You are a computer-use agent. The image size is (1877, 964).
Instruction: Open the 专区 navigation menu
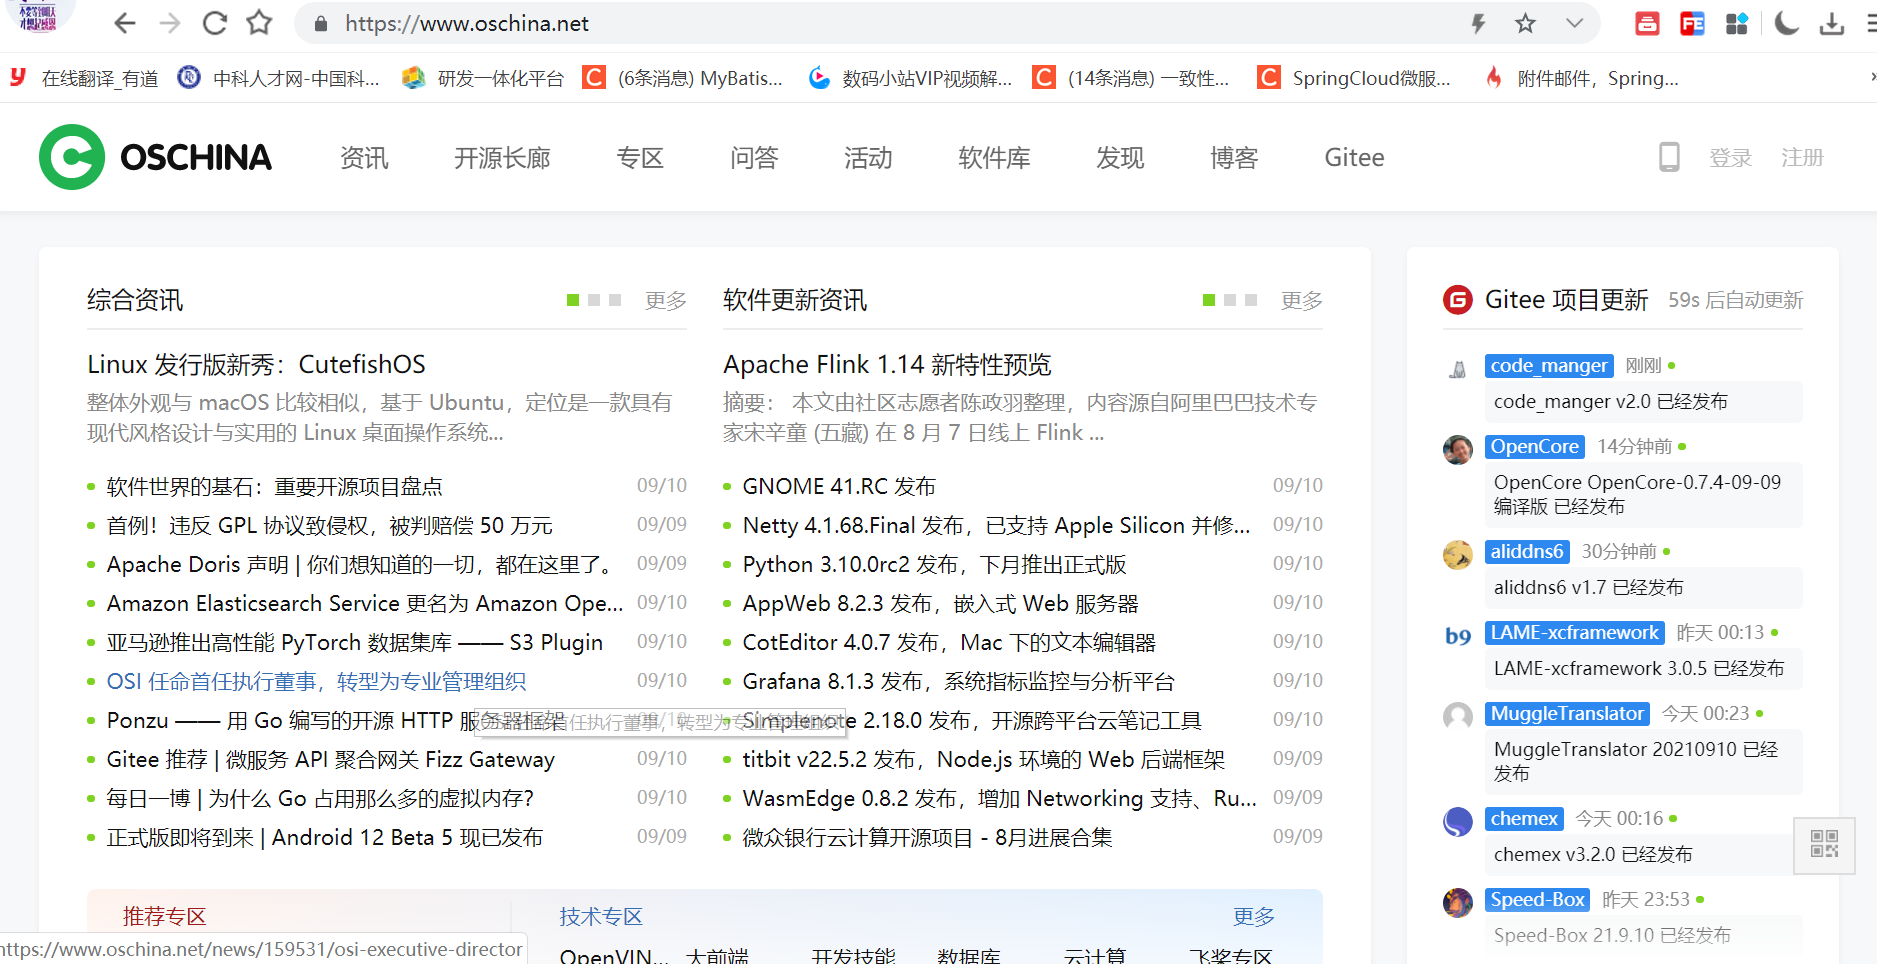coord(640,158)
